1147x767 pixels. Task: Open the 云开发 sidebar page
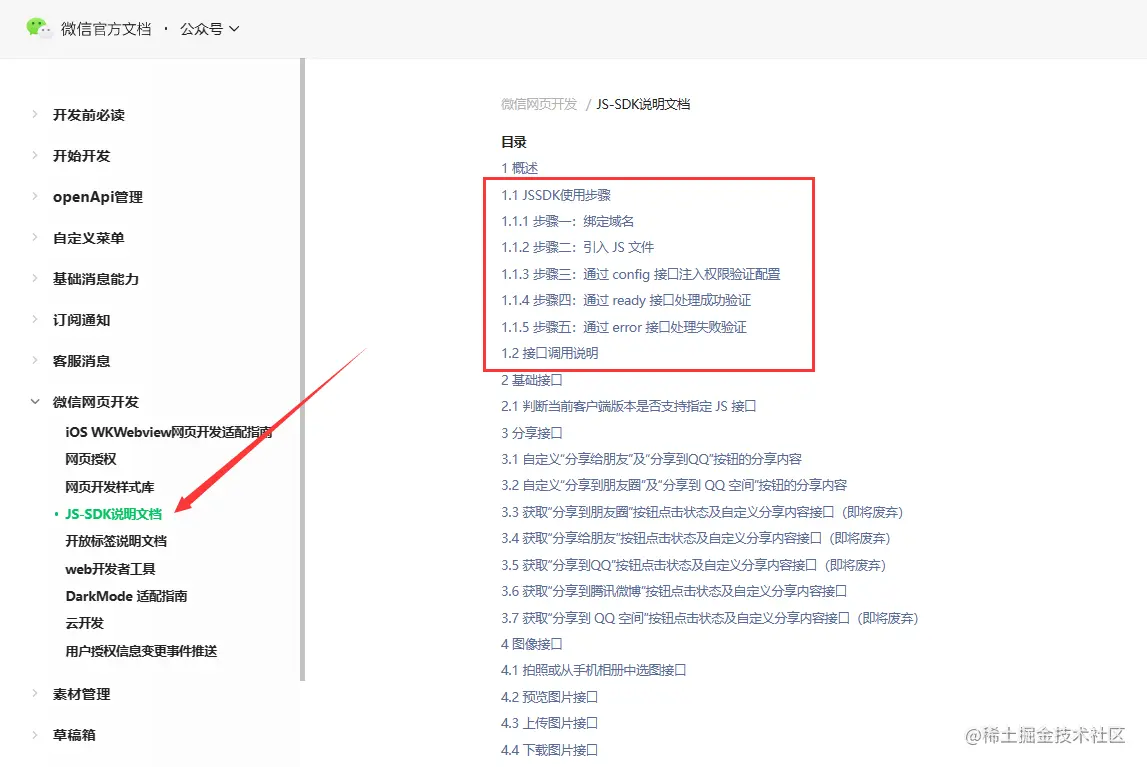tap(85, 623)
